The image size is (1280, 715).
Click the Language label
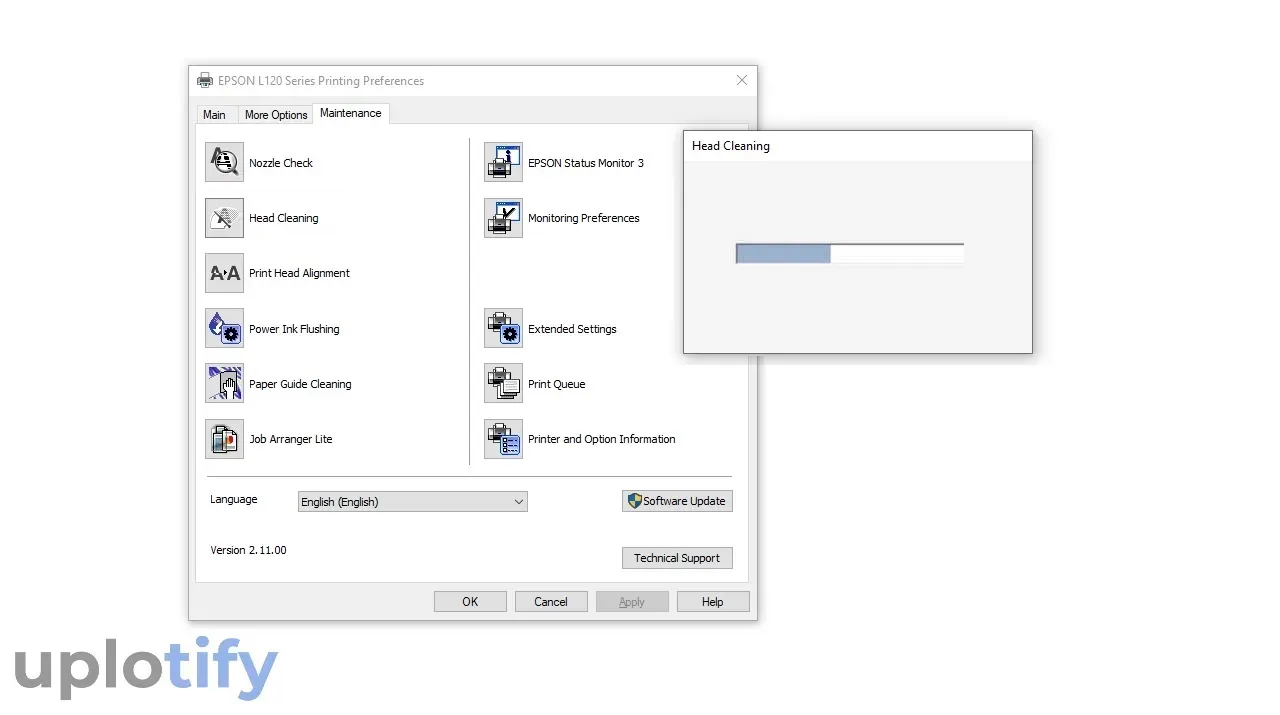234,499
